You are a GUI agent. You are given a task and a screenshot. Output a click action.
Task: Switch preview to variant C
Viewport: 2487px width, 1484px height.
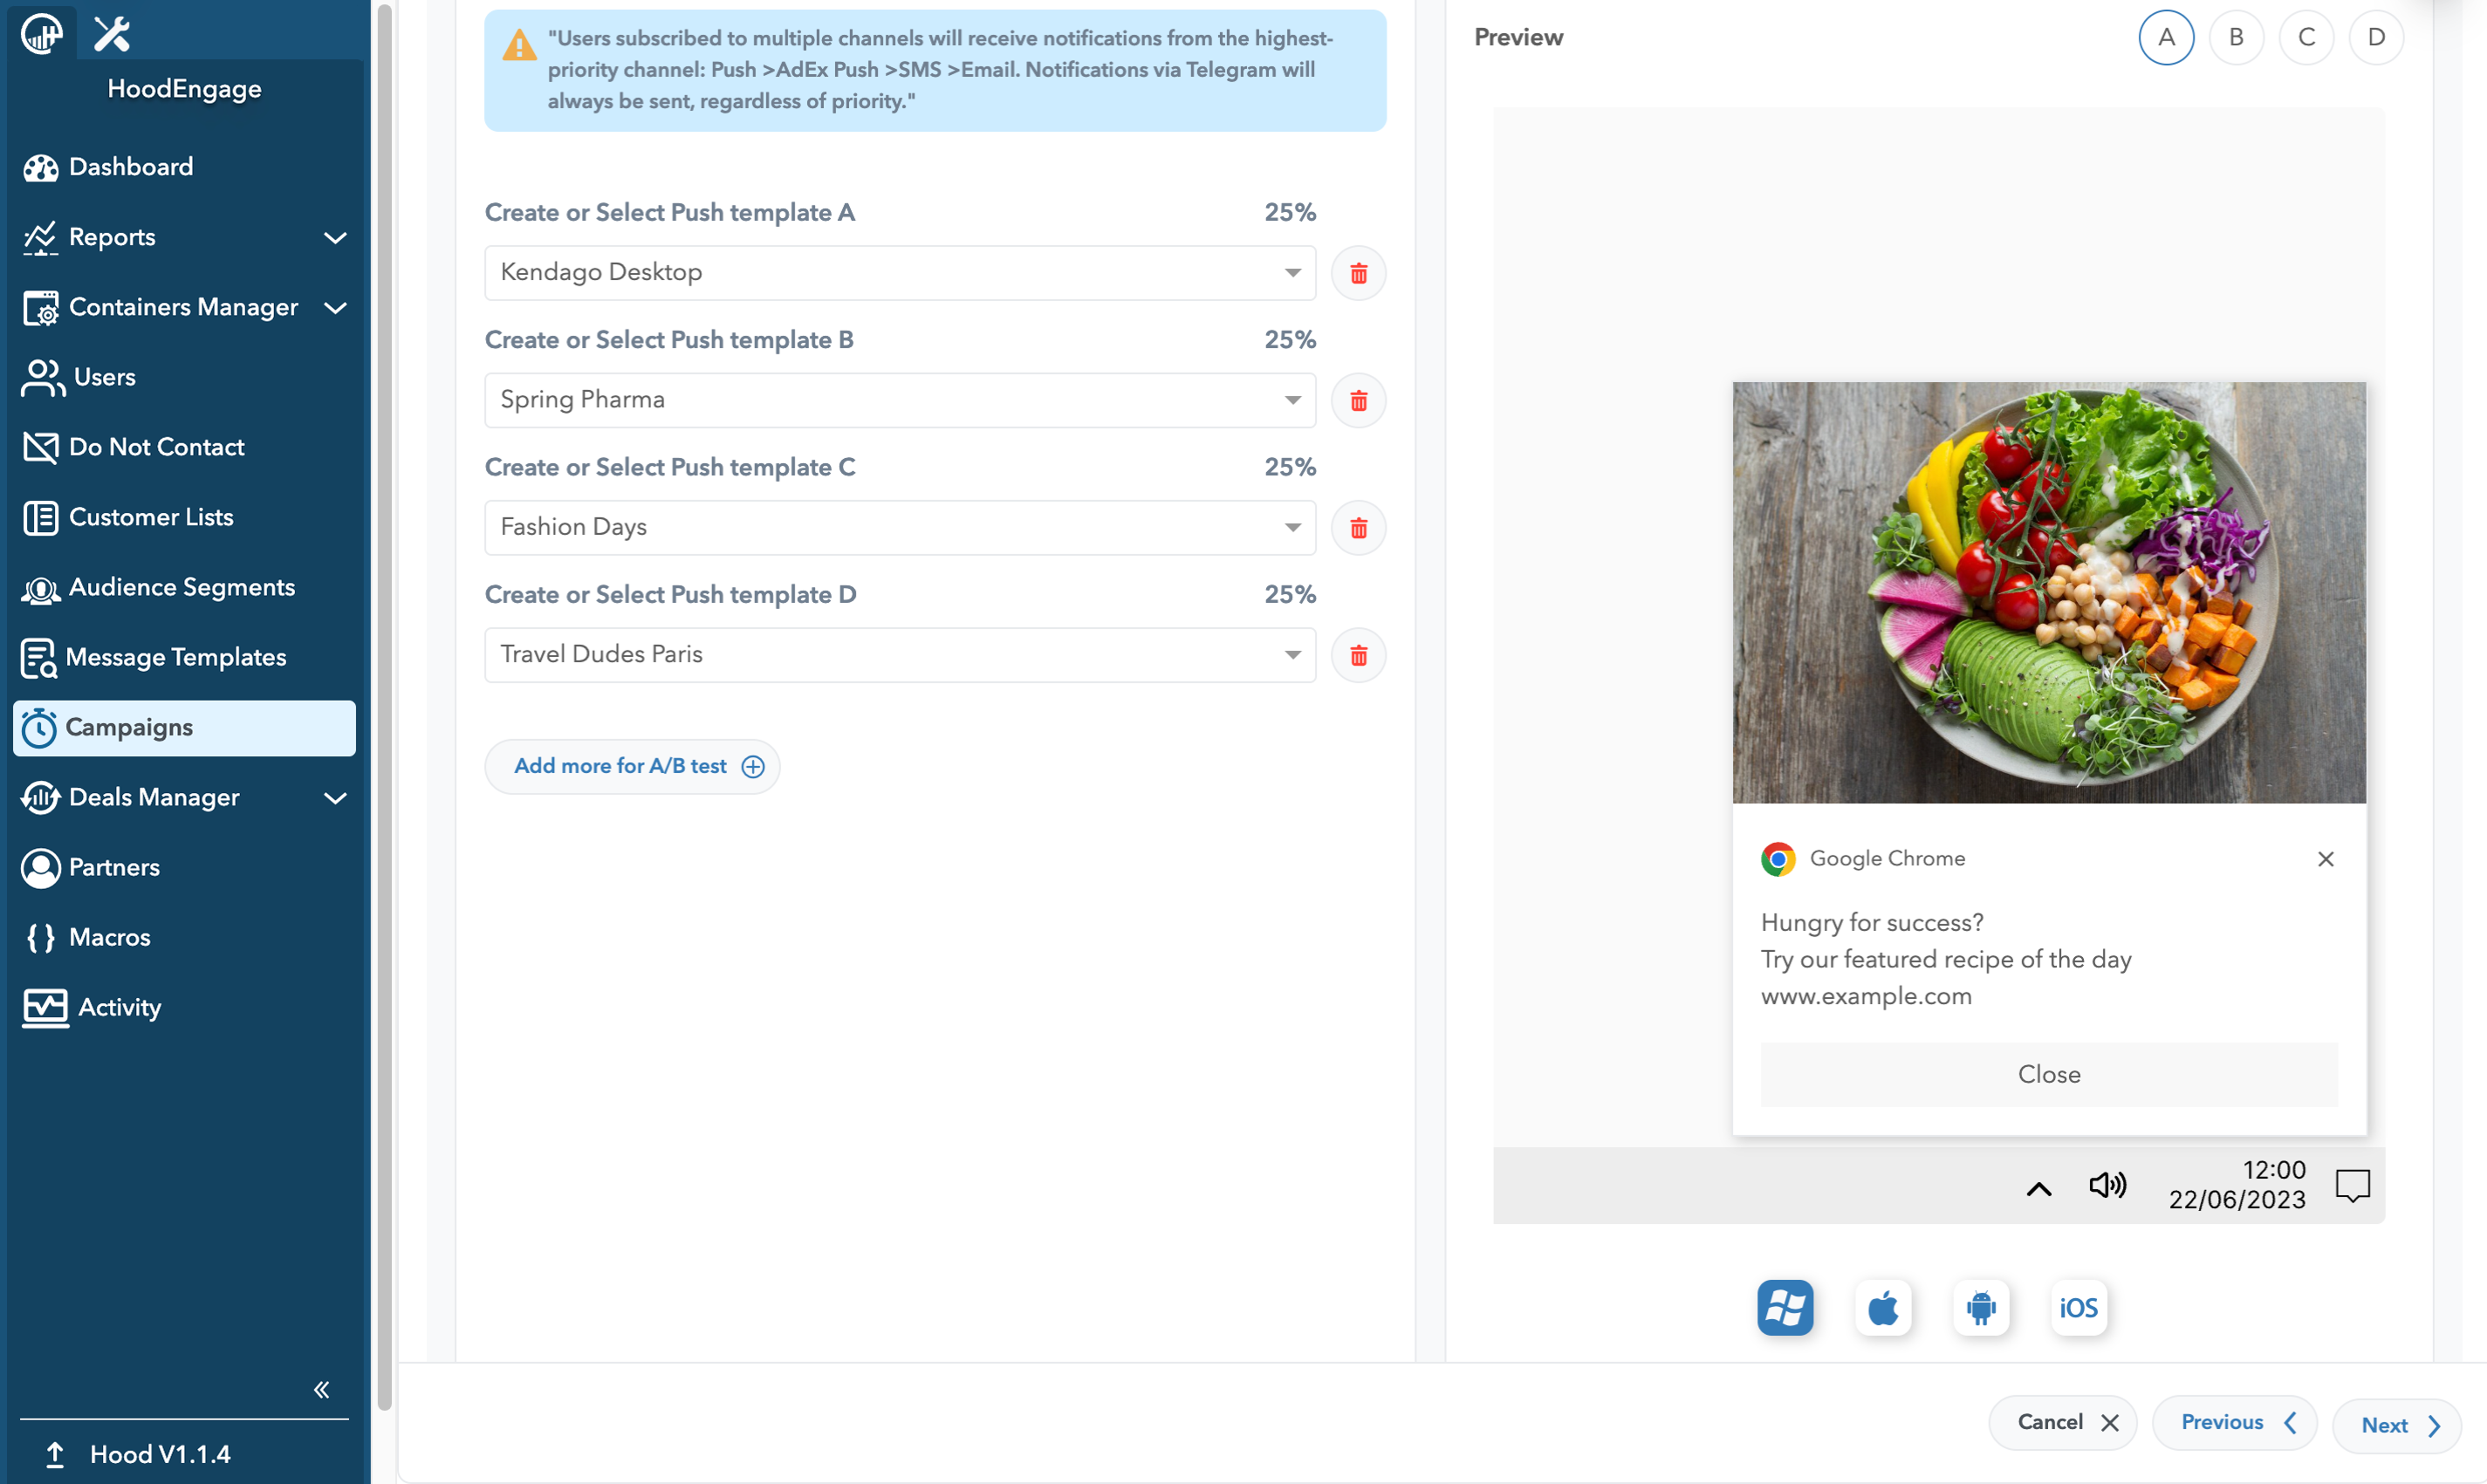click(2306, 37)
